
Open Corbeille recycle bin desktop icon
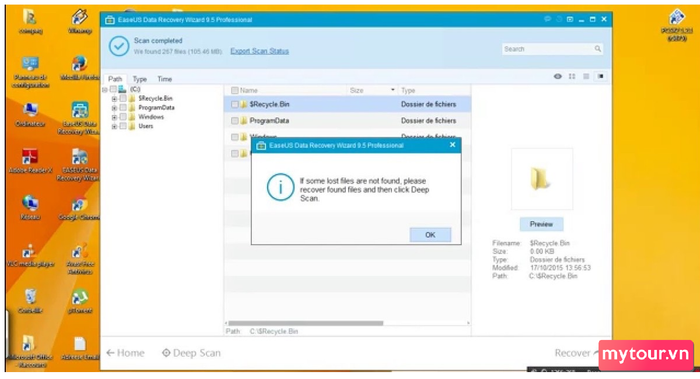click(x=30, y=301)
